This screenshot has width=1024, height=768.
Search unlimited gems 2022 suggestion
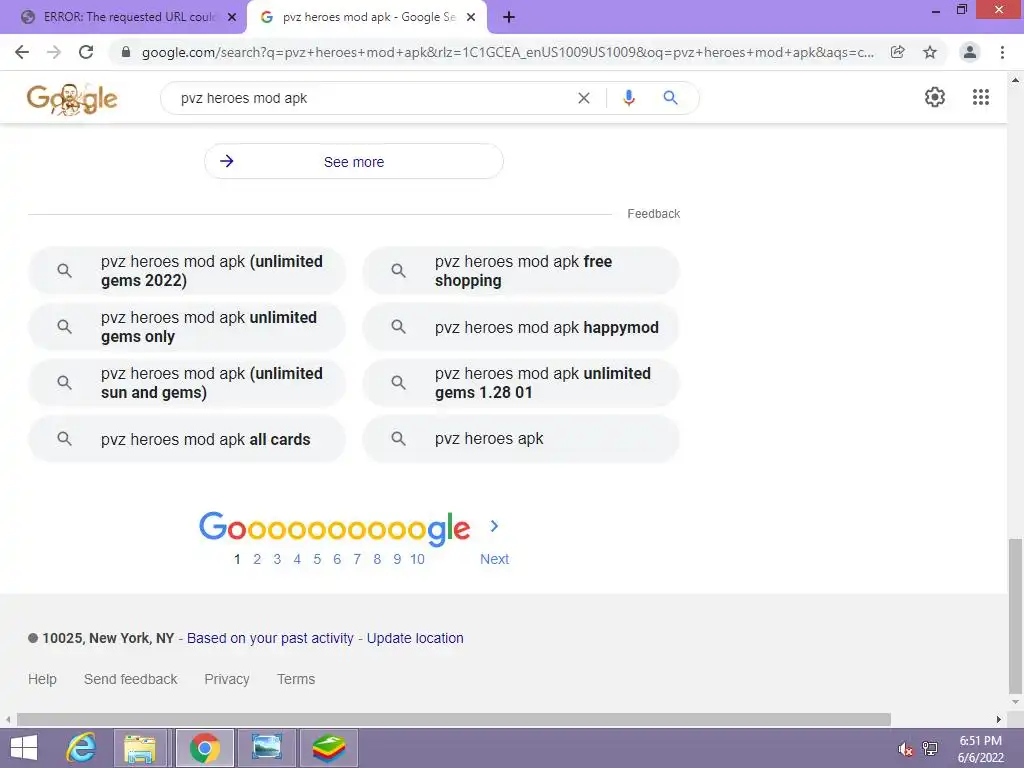[x=187, y=271]
